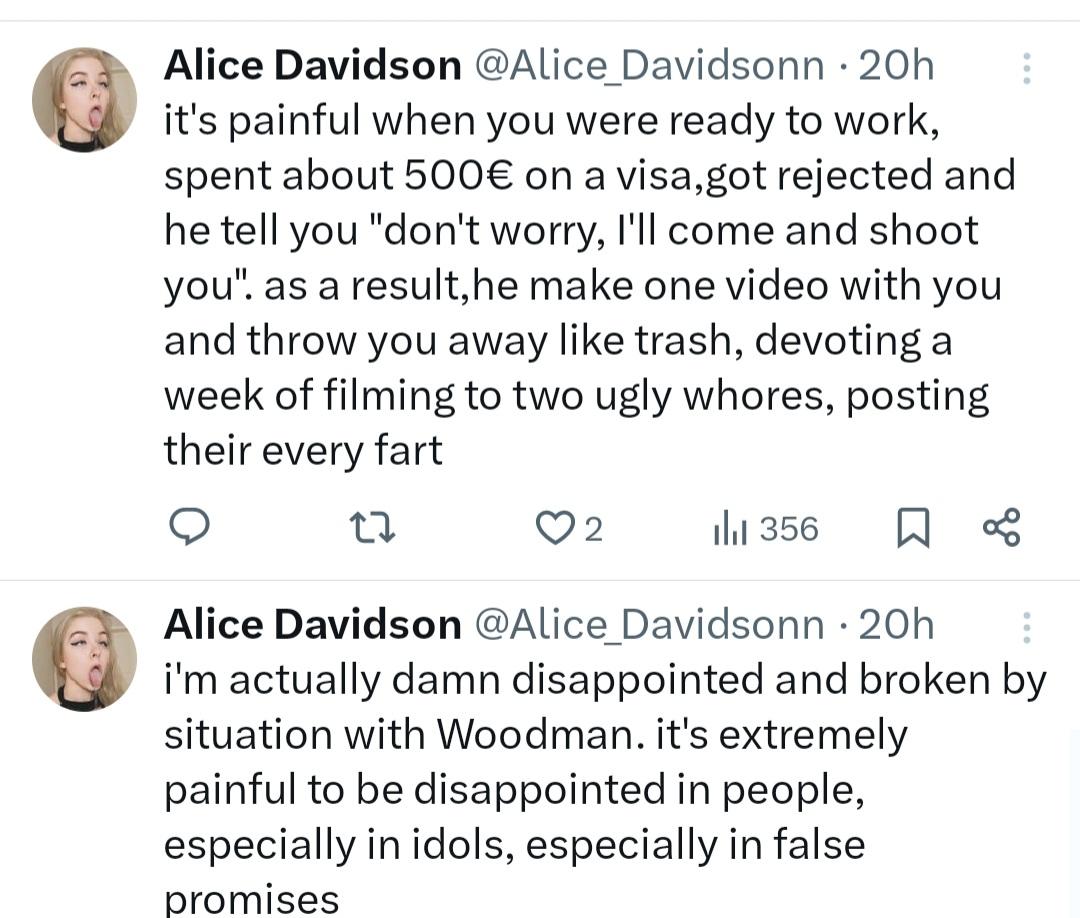This screenshot has height=918, width=1080.
Task: Open more options for the Woodman tweet
Action: pyautogui.click(x=1026, y=627)
